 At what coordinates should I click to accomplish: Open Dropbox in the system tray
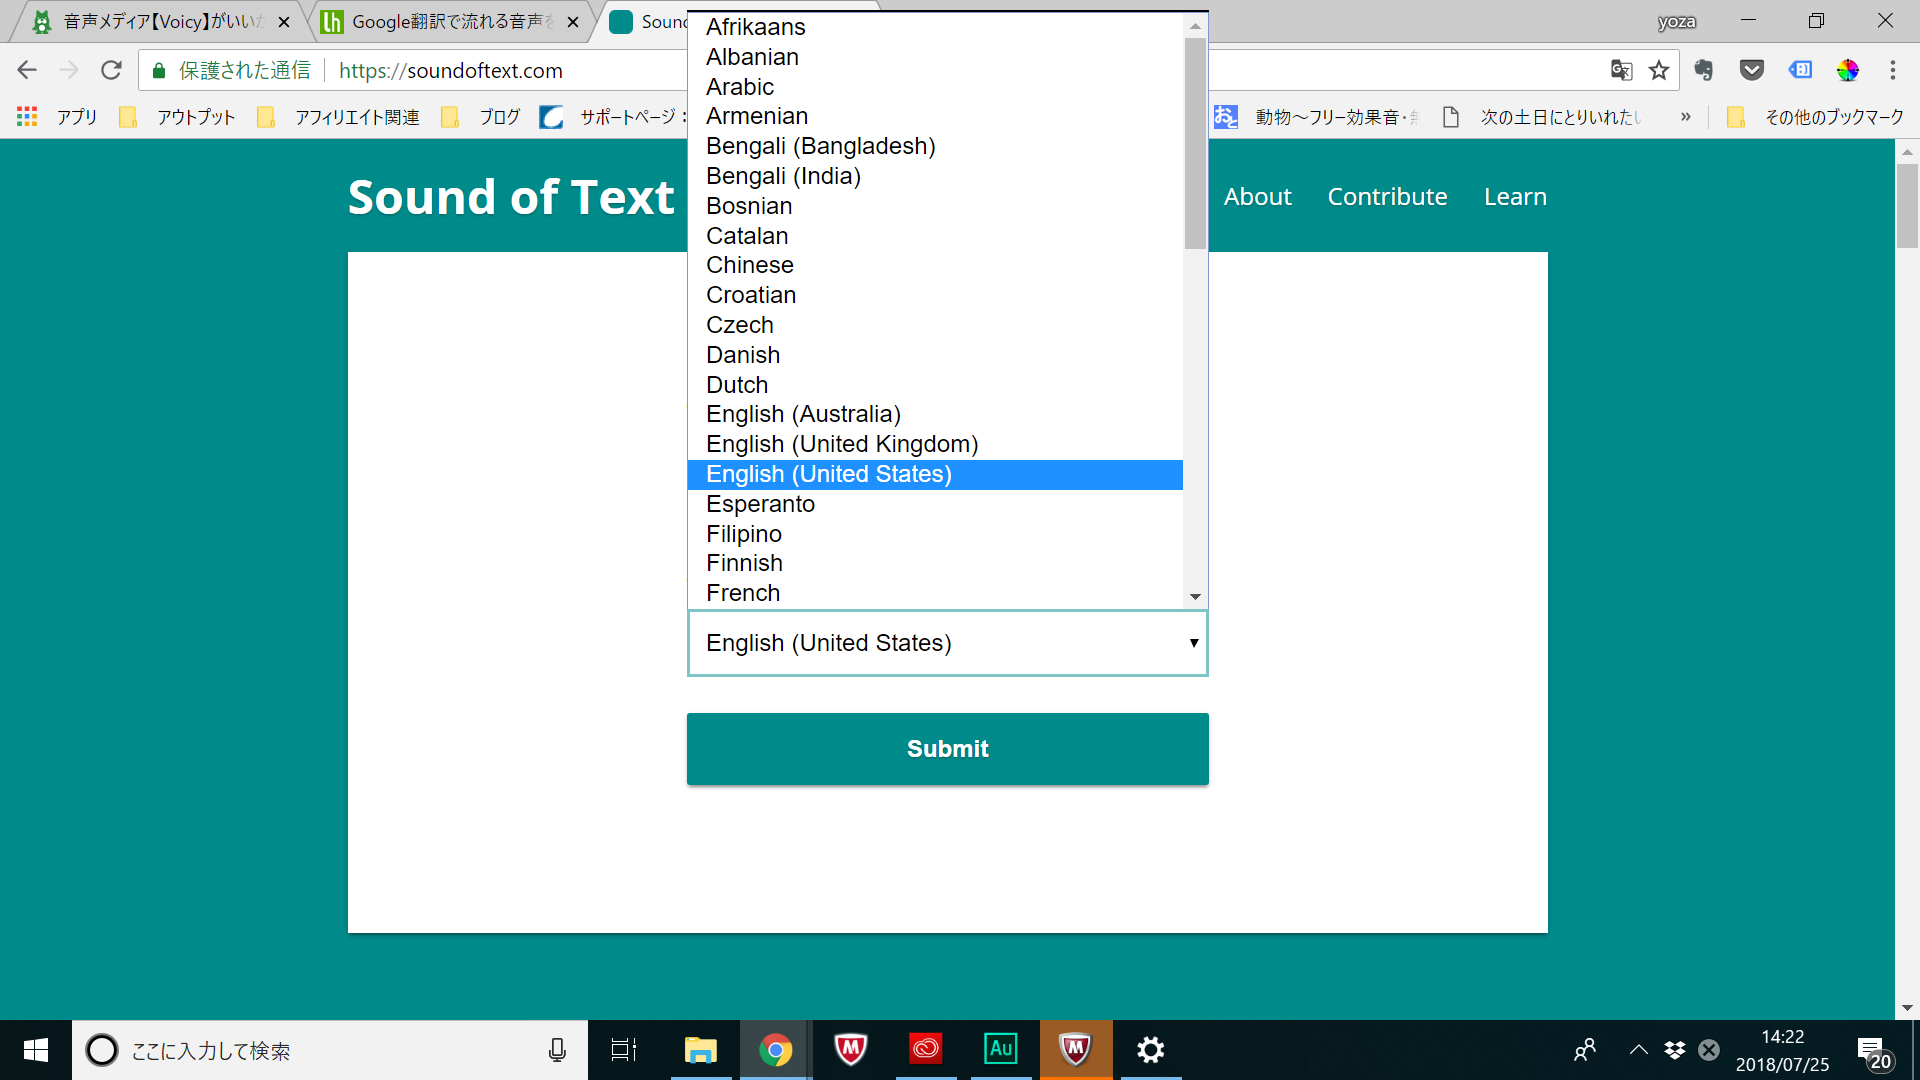[x=1675, y=1050]
